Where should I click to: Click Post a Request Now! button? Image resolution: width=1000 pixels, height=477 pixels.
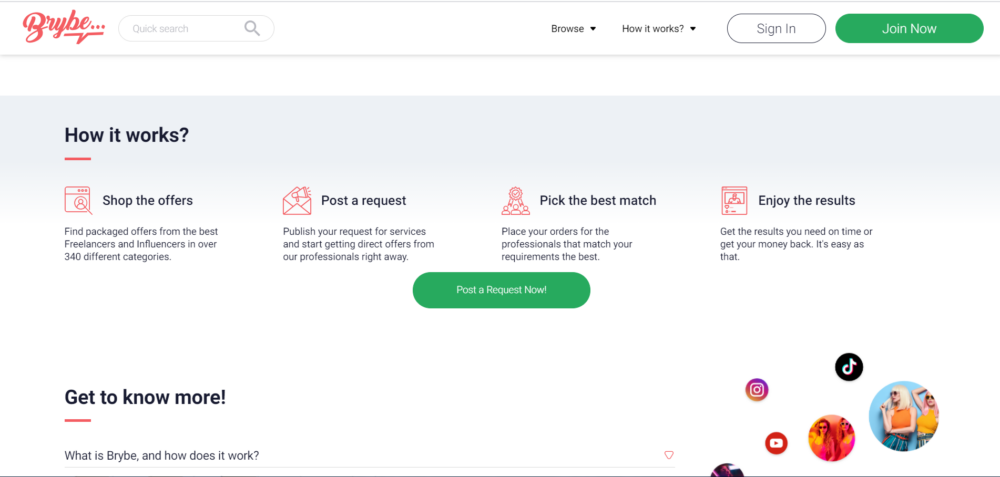coord(501,290)
